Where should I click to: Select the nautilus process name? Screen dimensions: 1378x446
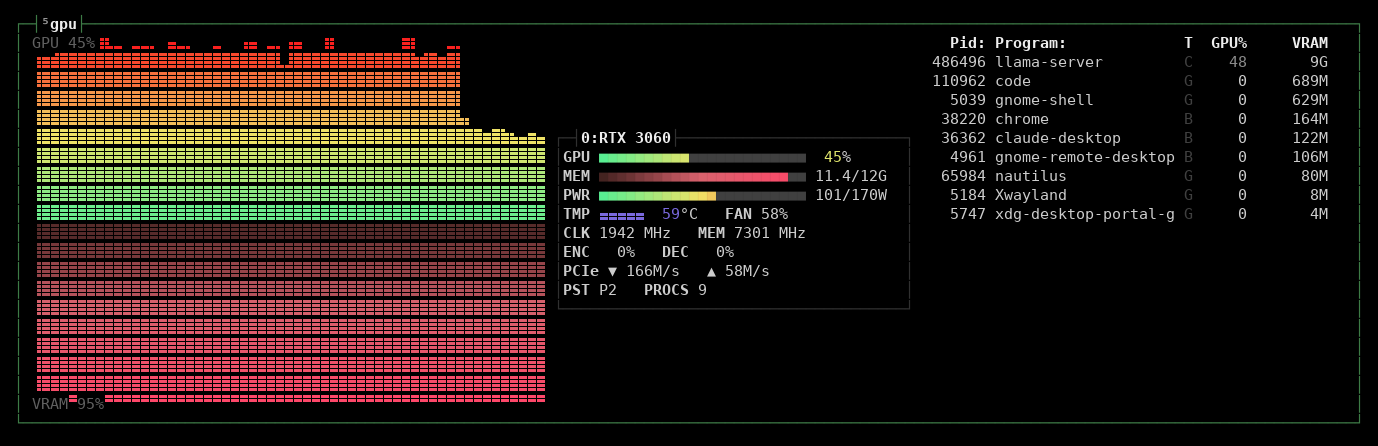[1031, 176]
